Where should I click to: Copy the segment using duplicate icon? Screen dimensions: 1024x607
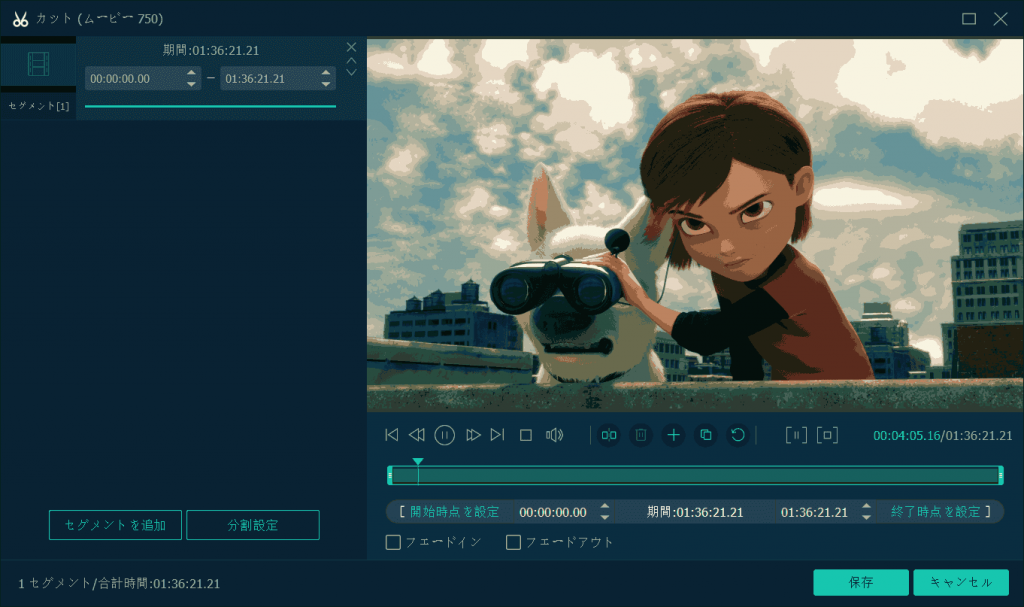(x=706, y=435)
